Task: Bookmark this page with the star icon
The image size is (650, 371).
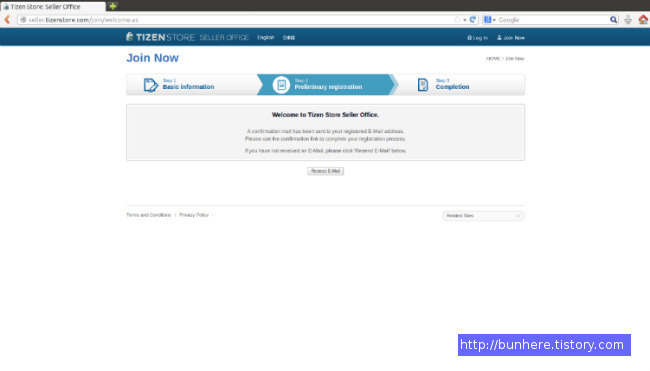Action: (457, 19)
